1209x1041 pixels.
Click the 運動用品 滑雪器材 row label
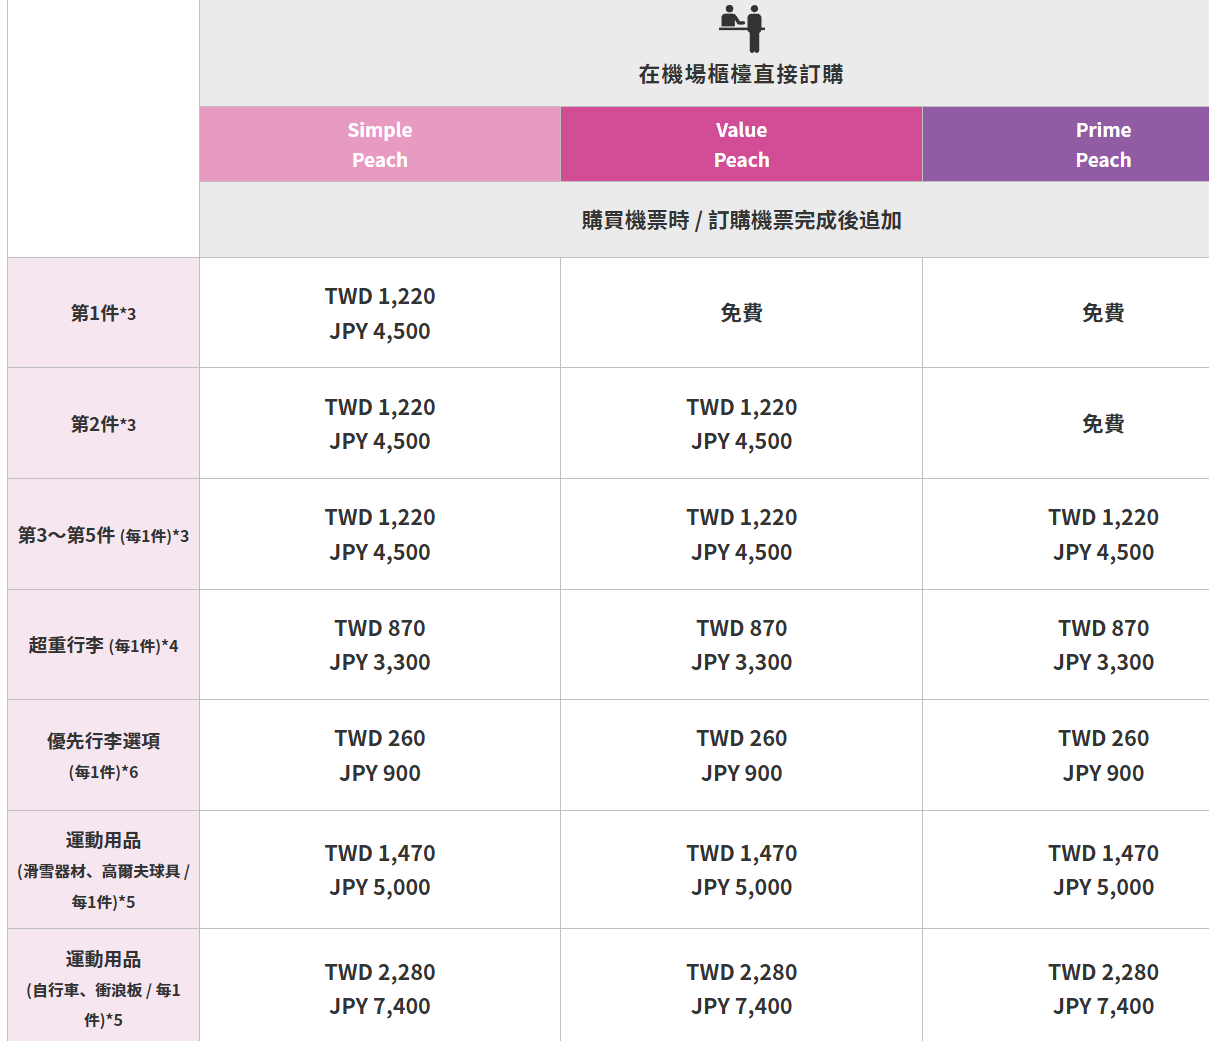point(104,870)
